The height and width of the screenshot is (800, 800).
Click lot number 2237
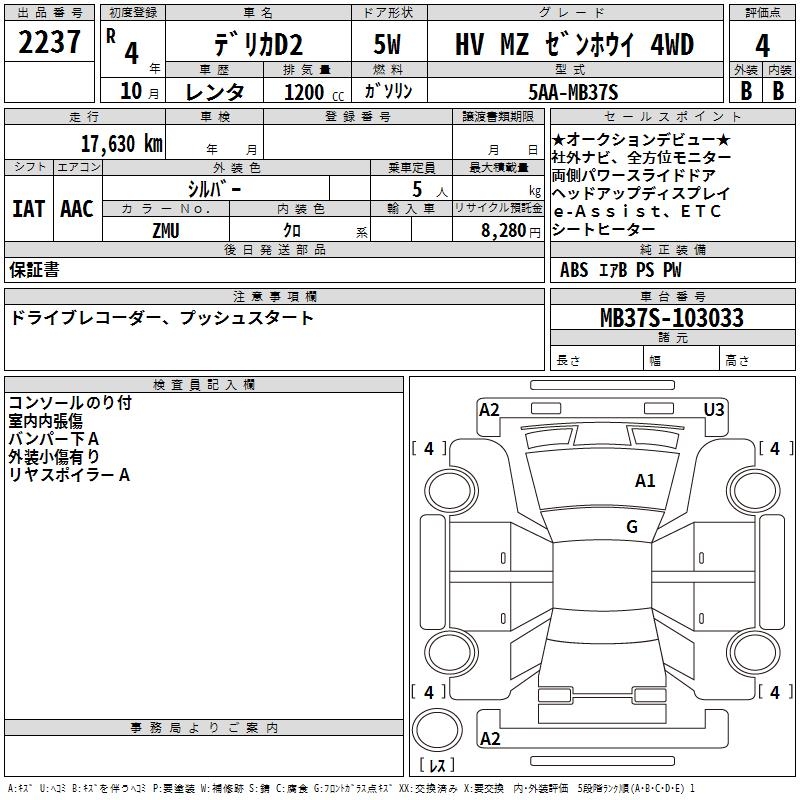point(49,42)
